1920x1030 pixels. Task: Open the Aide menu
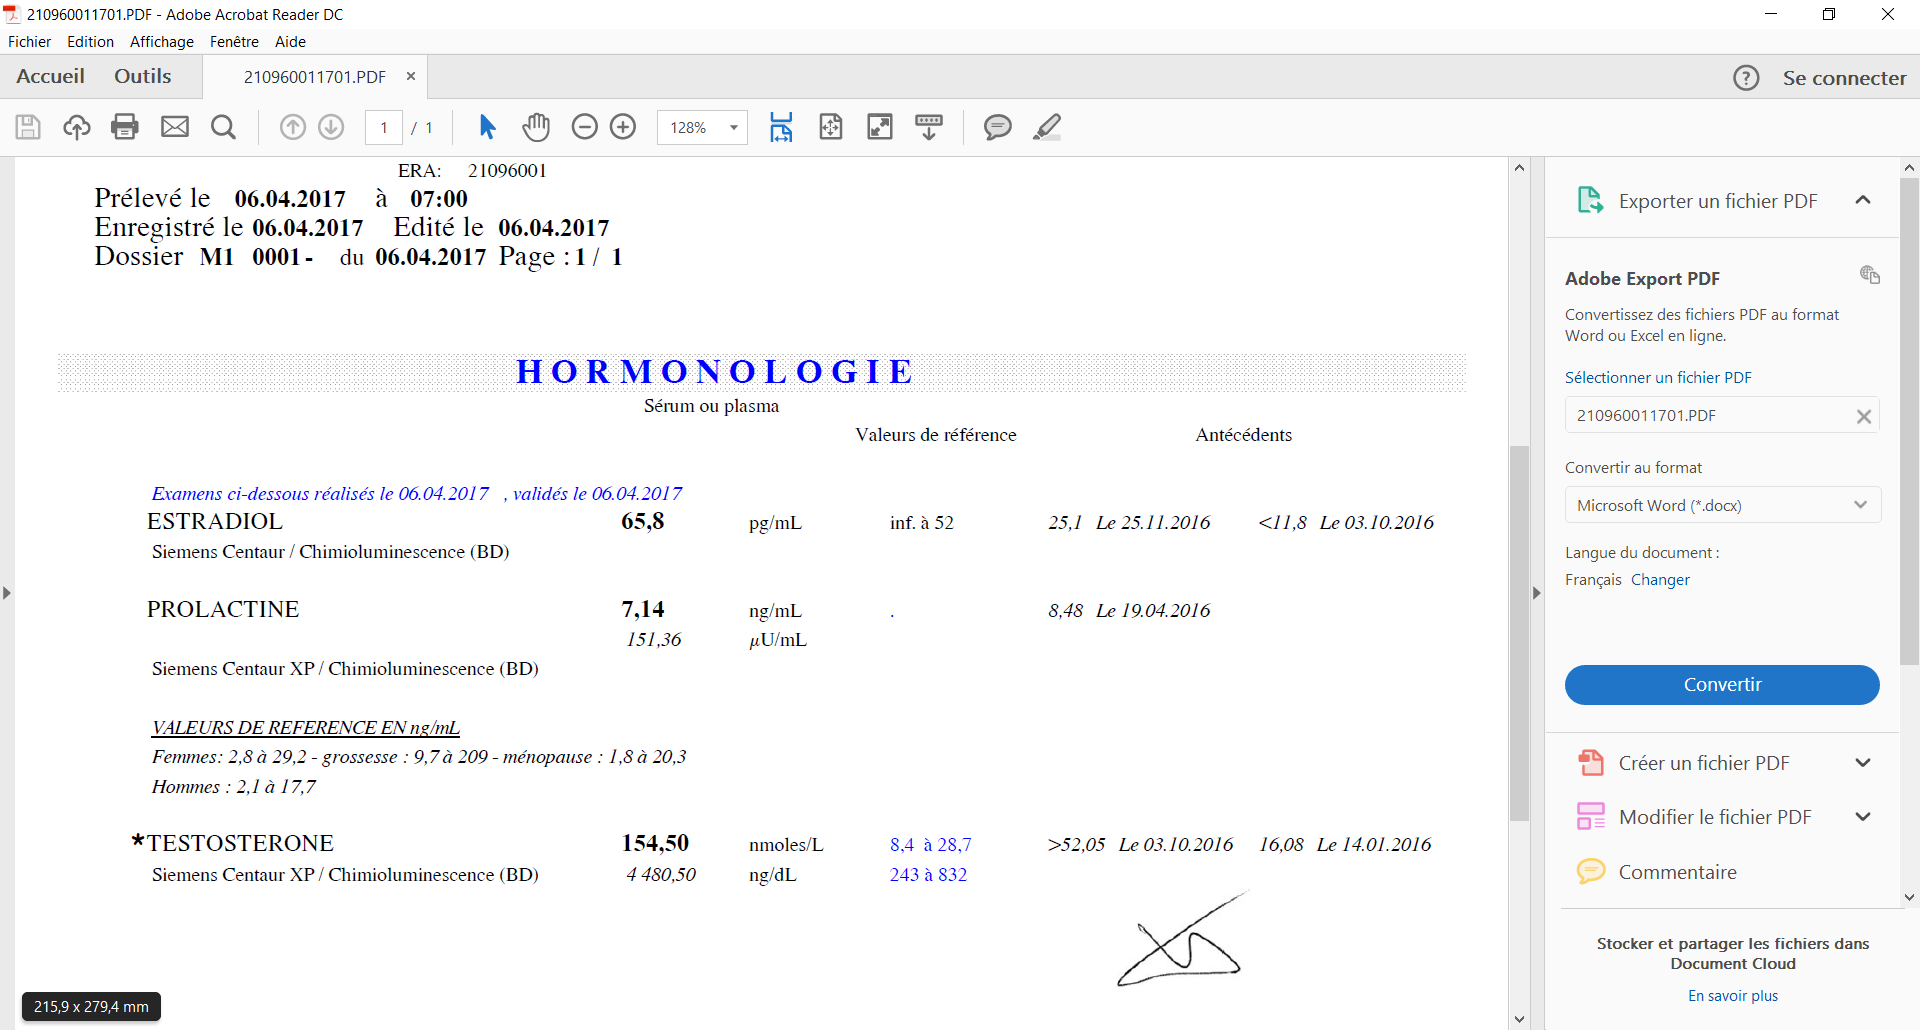tap(290, 42)
